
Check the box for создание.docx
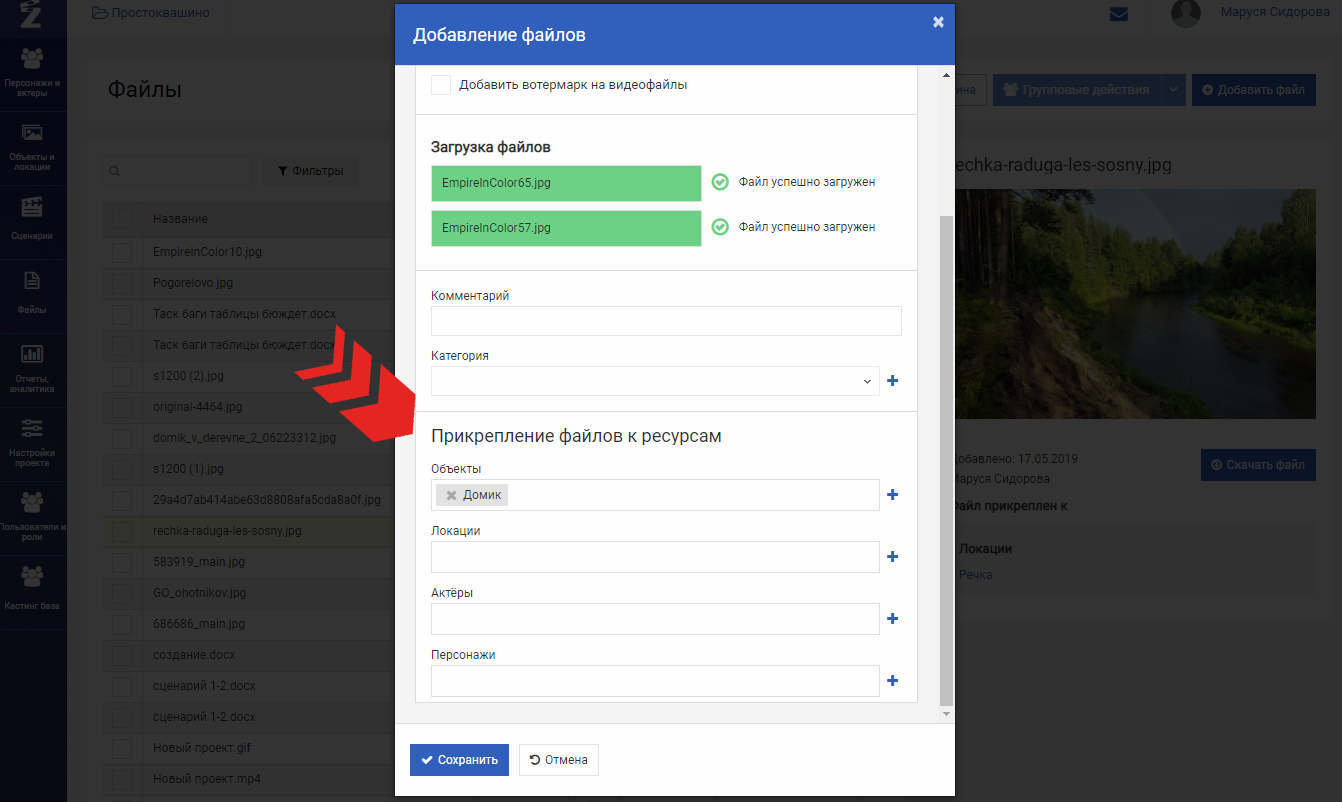pos(122,655)
